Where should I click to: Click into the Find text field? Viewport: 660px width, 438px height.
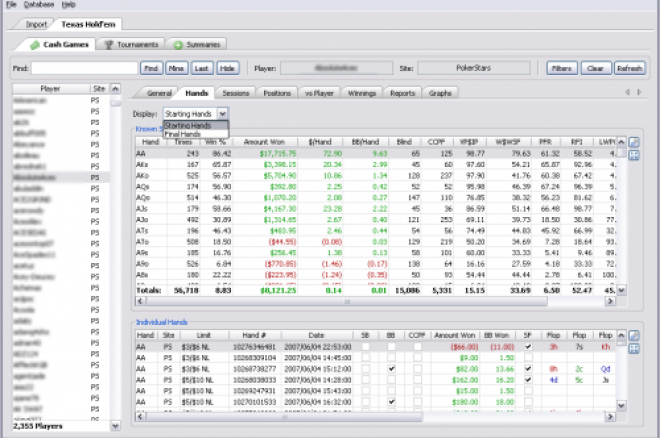[x=84, y=68]
